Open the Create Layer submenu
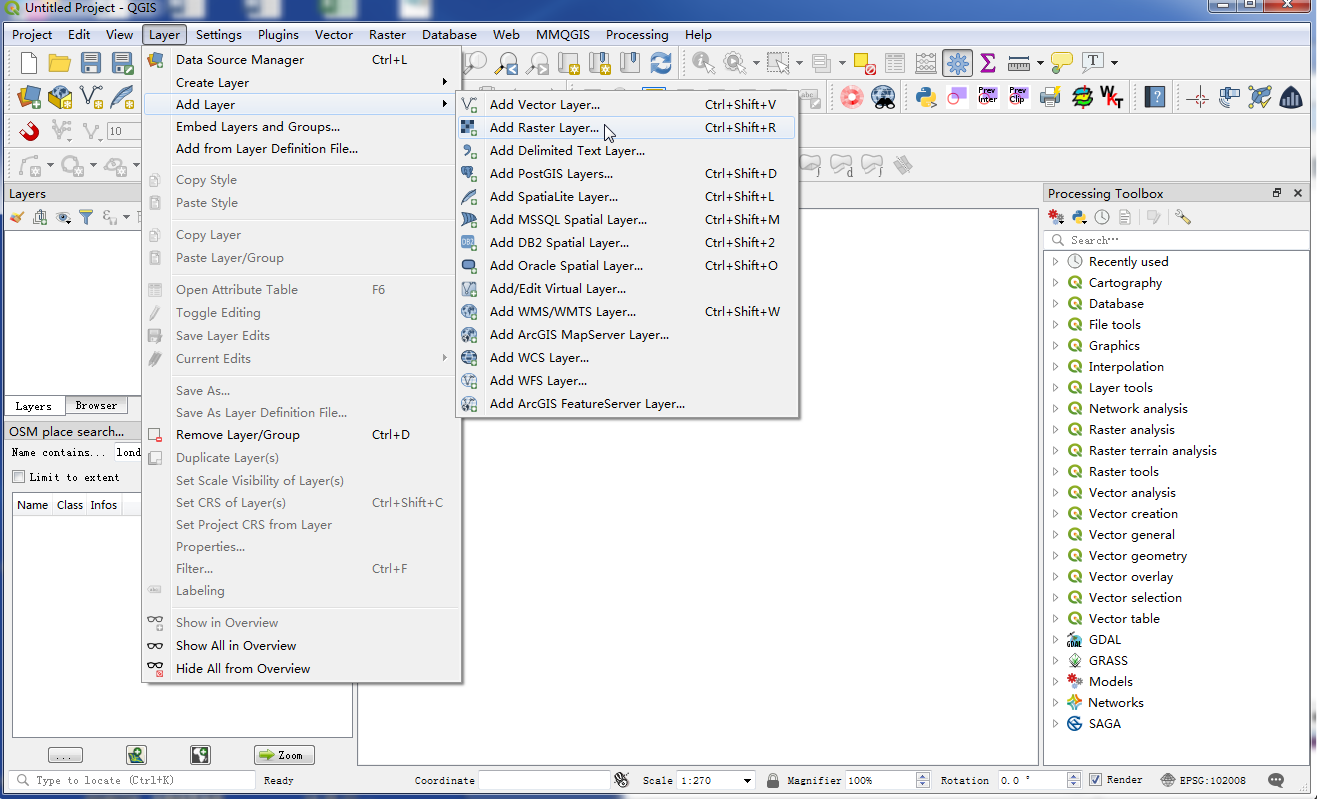This screenshot has width=1317, height=799. (301, 83)
